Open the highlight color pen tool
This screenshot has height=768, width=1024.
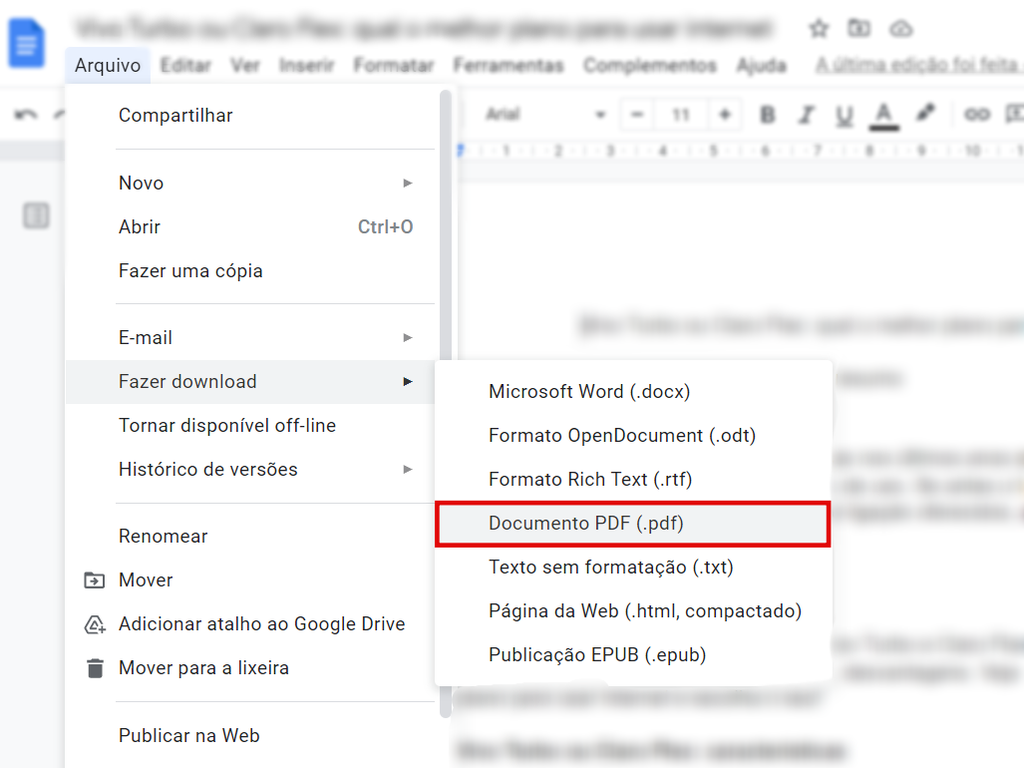[x=925, y=114]
